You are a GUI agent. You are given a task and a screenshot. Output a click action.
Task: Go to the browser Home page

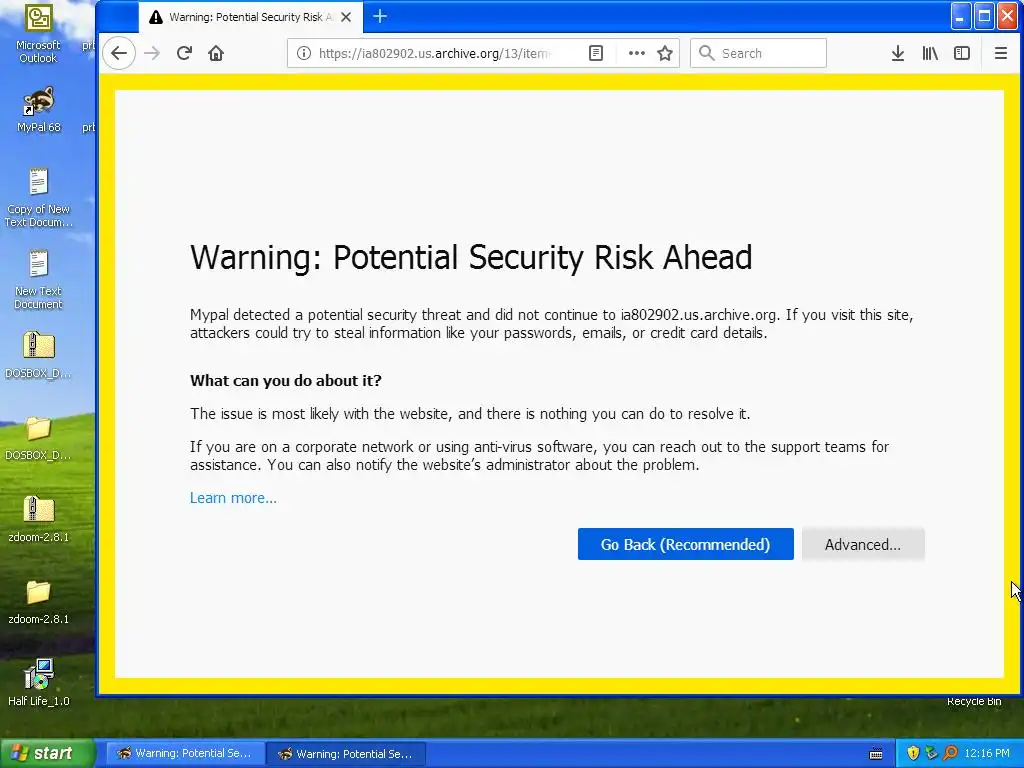(216, 53)
